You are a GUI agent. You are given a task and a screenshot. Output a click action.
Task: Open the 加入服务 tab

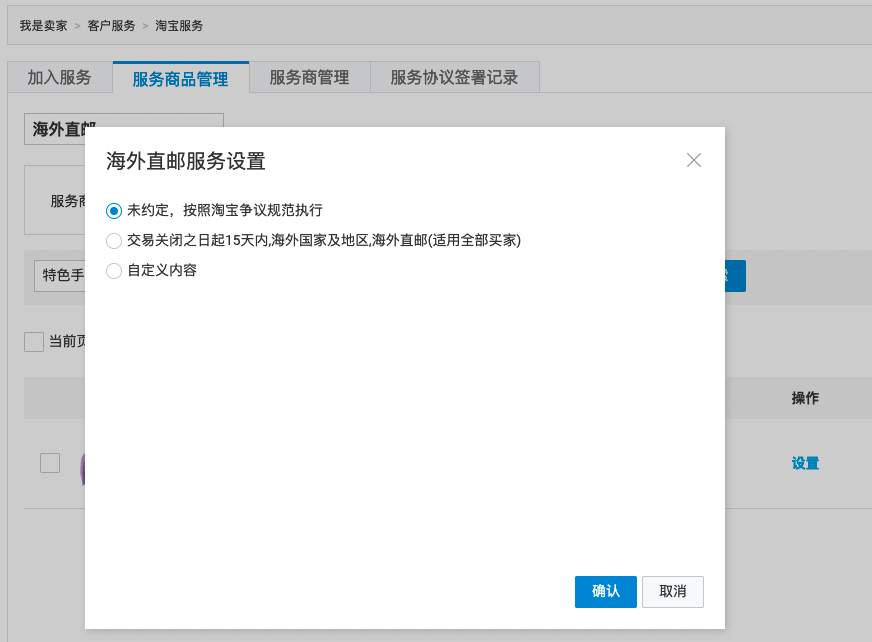tap(60, 77)
